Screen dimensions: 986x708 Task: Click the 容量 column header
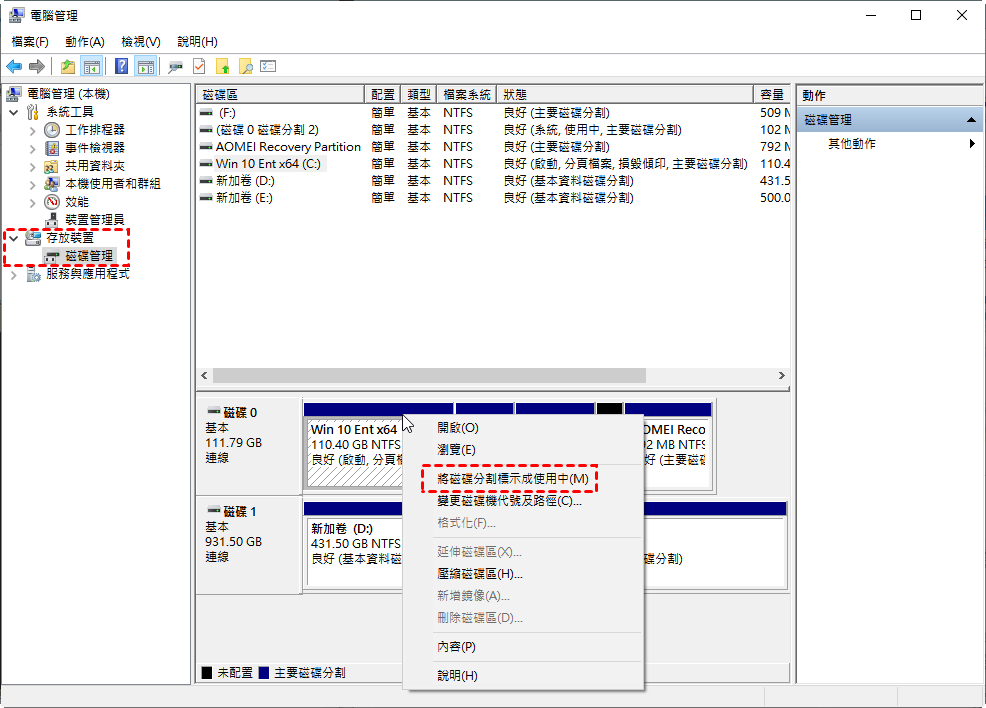771,94
